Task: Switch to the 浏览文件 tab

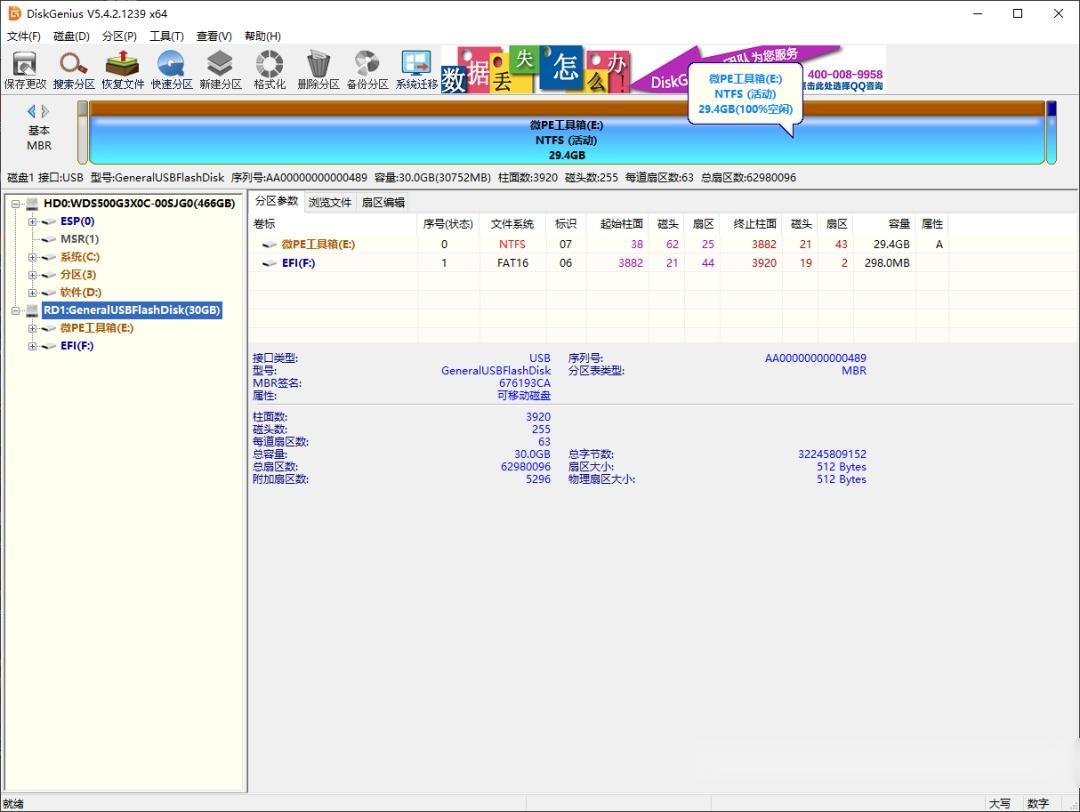Action: point(330,201)
